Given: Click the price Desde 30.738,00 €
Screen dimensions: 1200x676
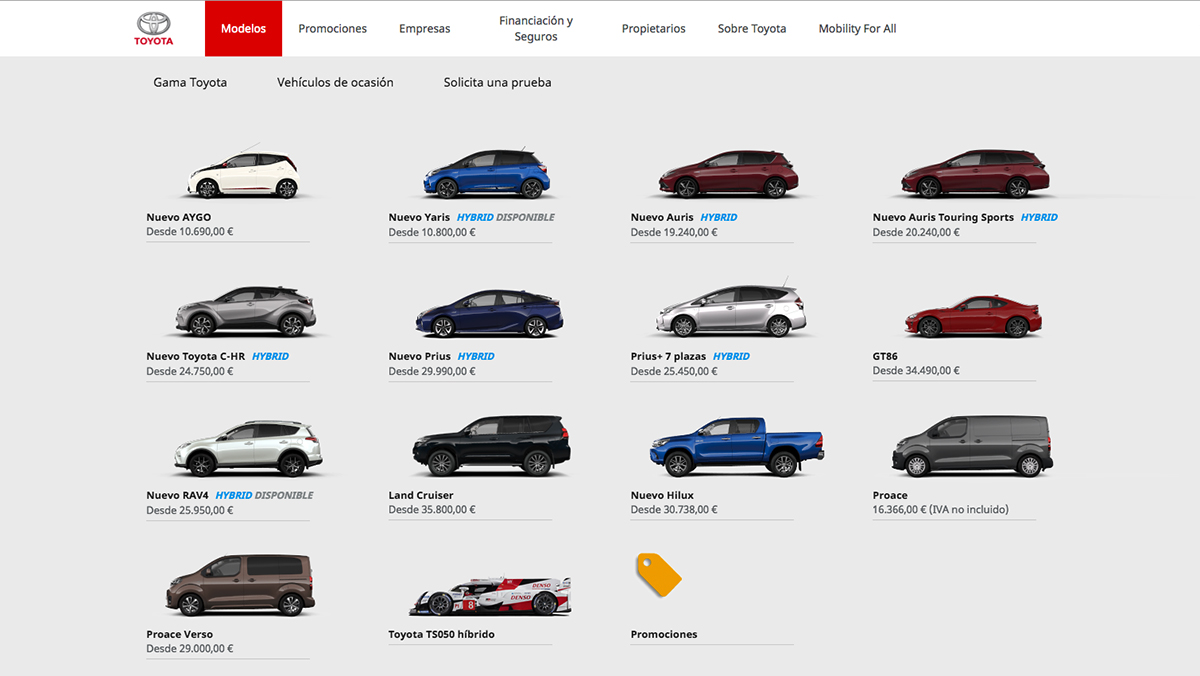Looking at the screenshot, I should pos(674,509).
